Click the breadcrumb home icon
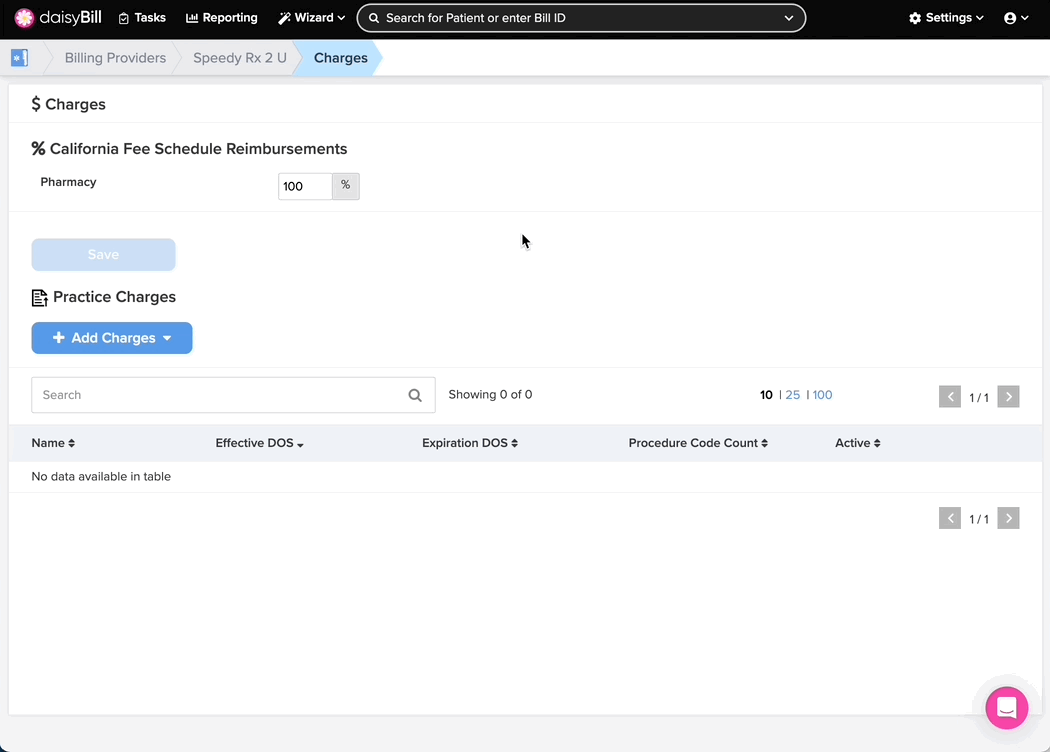The width and height of the screenshot is (1050, 752). click(x=19, y=58)
